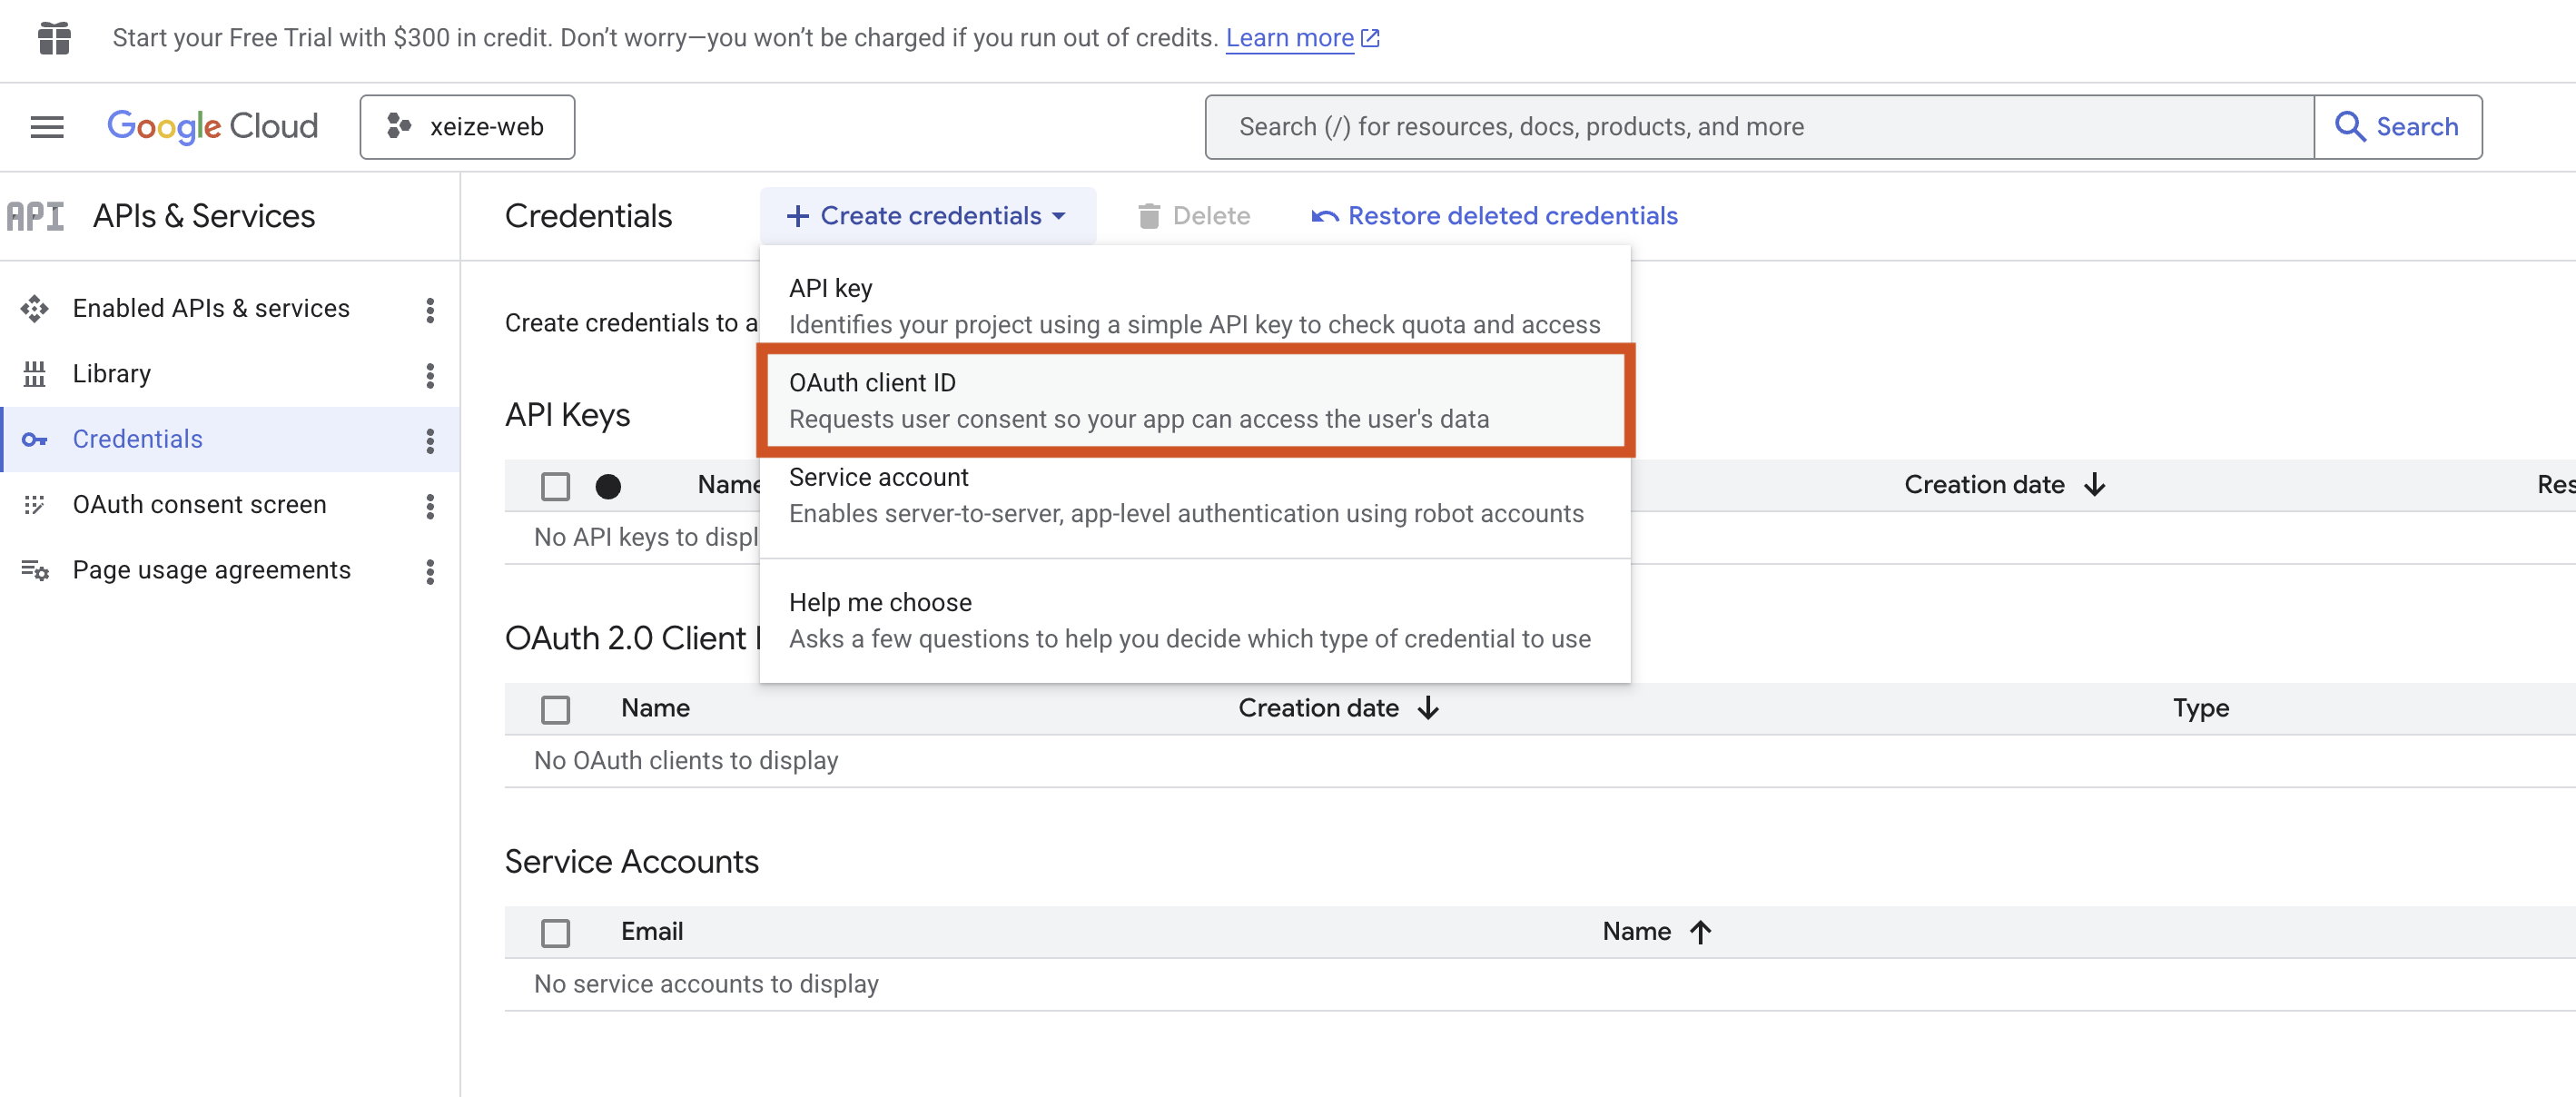This screenshot has height=1097, width=2576.
Task: Open the Library page
Action: coord(112,374)
